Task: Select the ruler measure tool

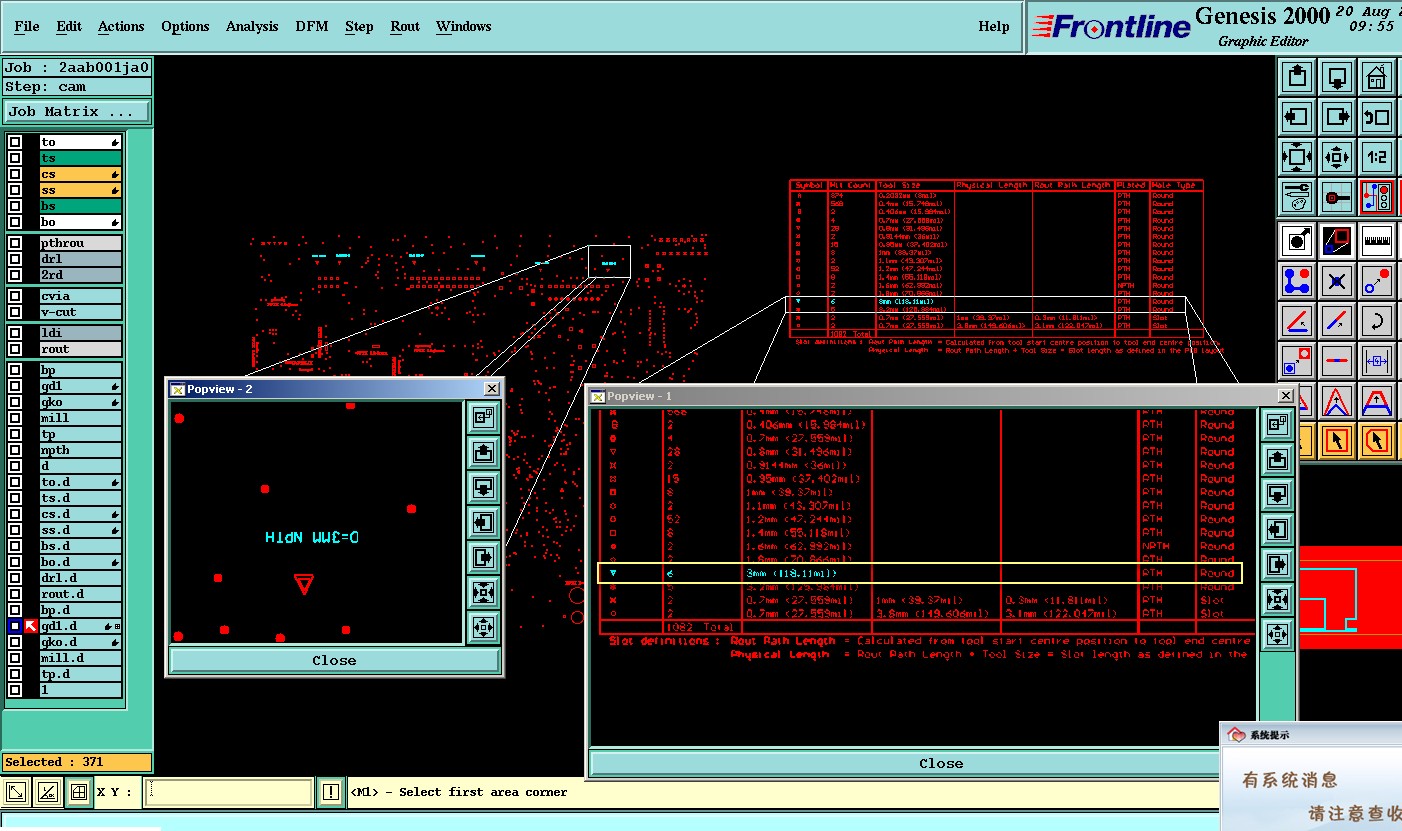Action: click(1377, 240)
